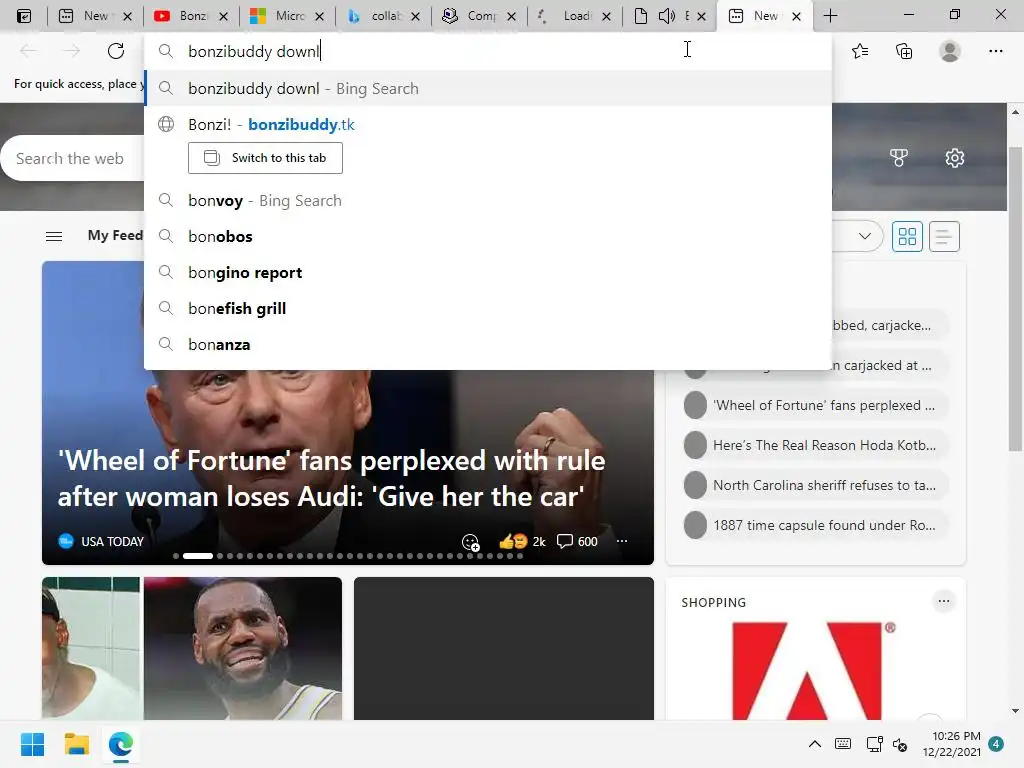The image size is (1024, 768).
Task: Switch to the Comp tab
Action: click(x=470, y=16)
